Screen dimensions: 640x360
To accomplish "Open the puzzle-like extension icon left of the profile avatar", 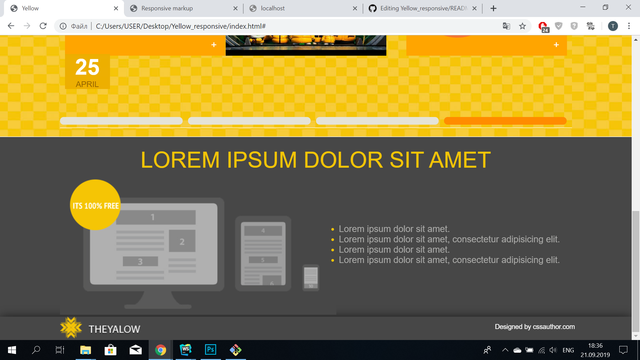I will coord(591,26).
